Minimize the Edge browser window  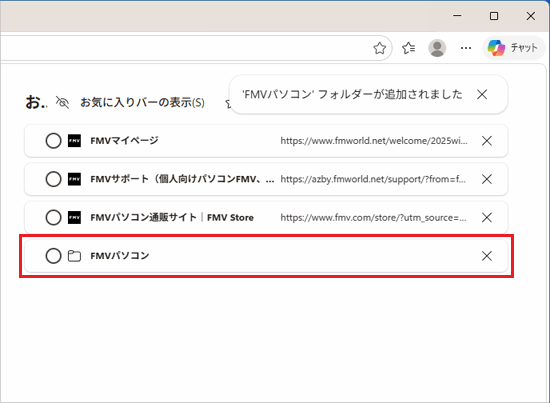click(x=457, y=16)
